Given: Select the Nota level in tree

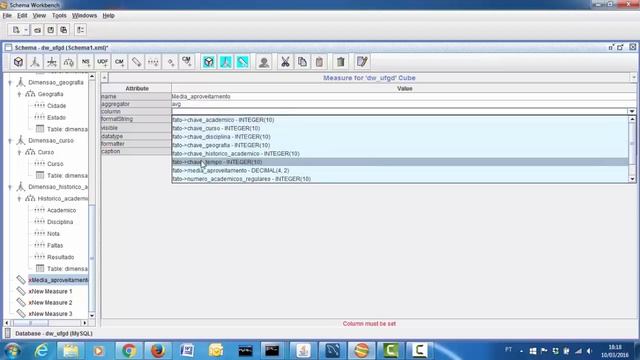Looking at the screenshot, I should pos(53,234).
